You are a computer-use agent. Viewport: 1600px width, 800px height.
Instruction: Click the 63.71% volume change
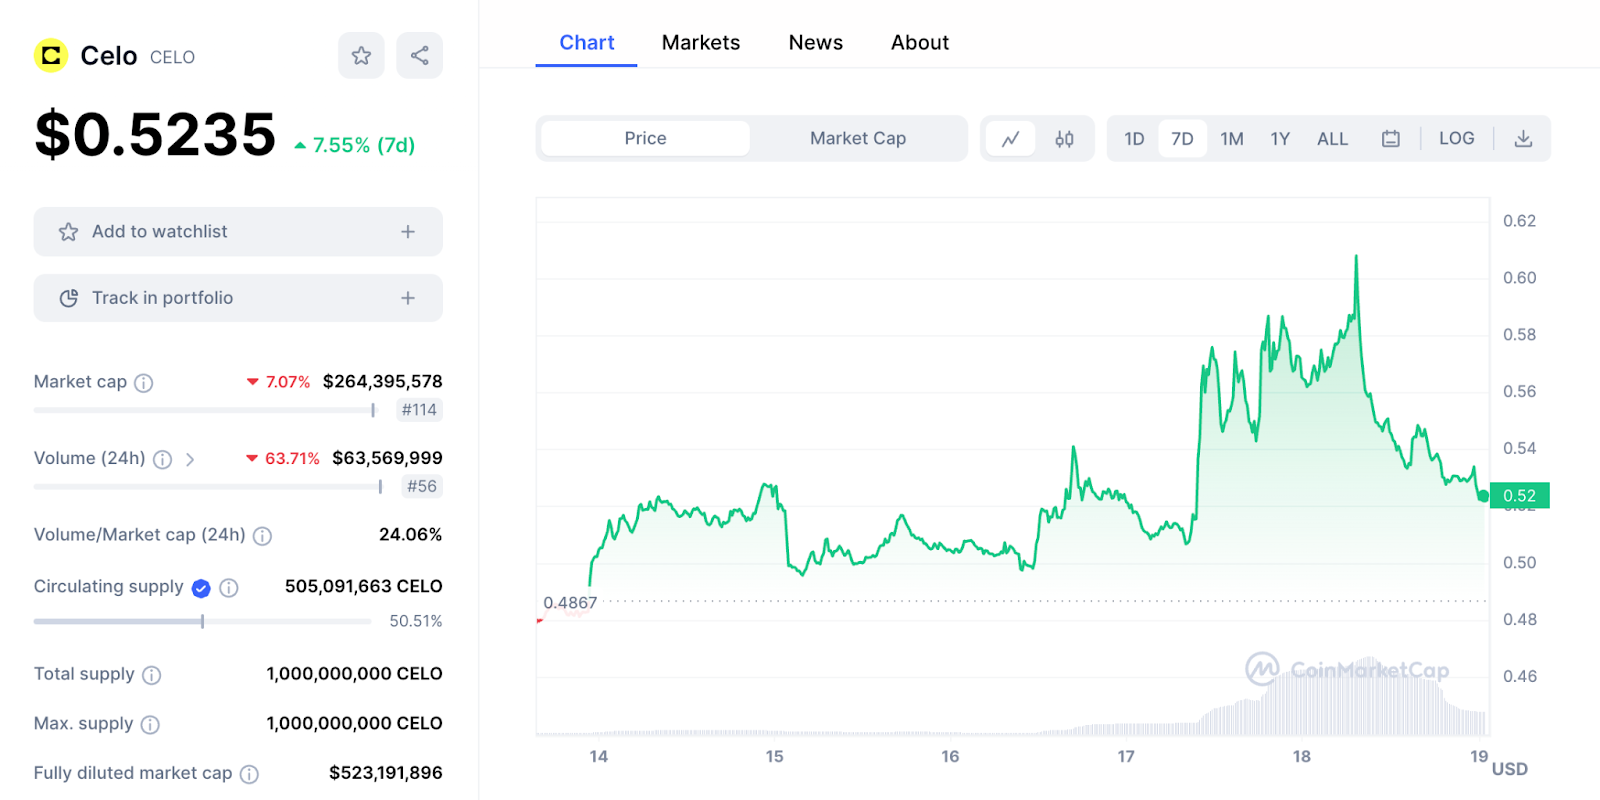click(x=283, y=459)
